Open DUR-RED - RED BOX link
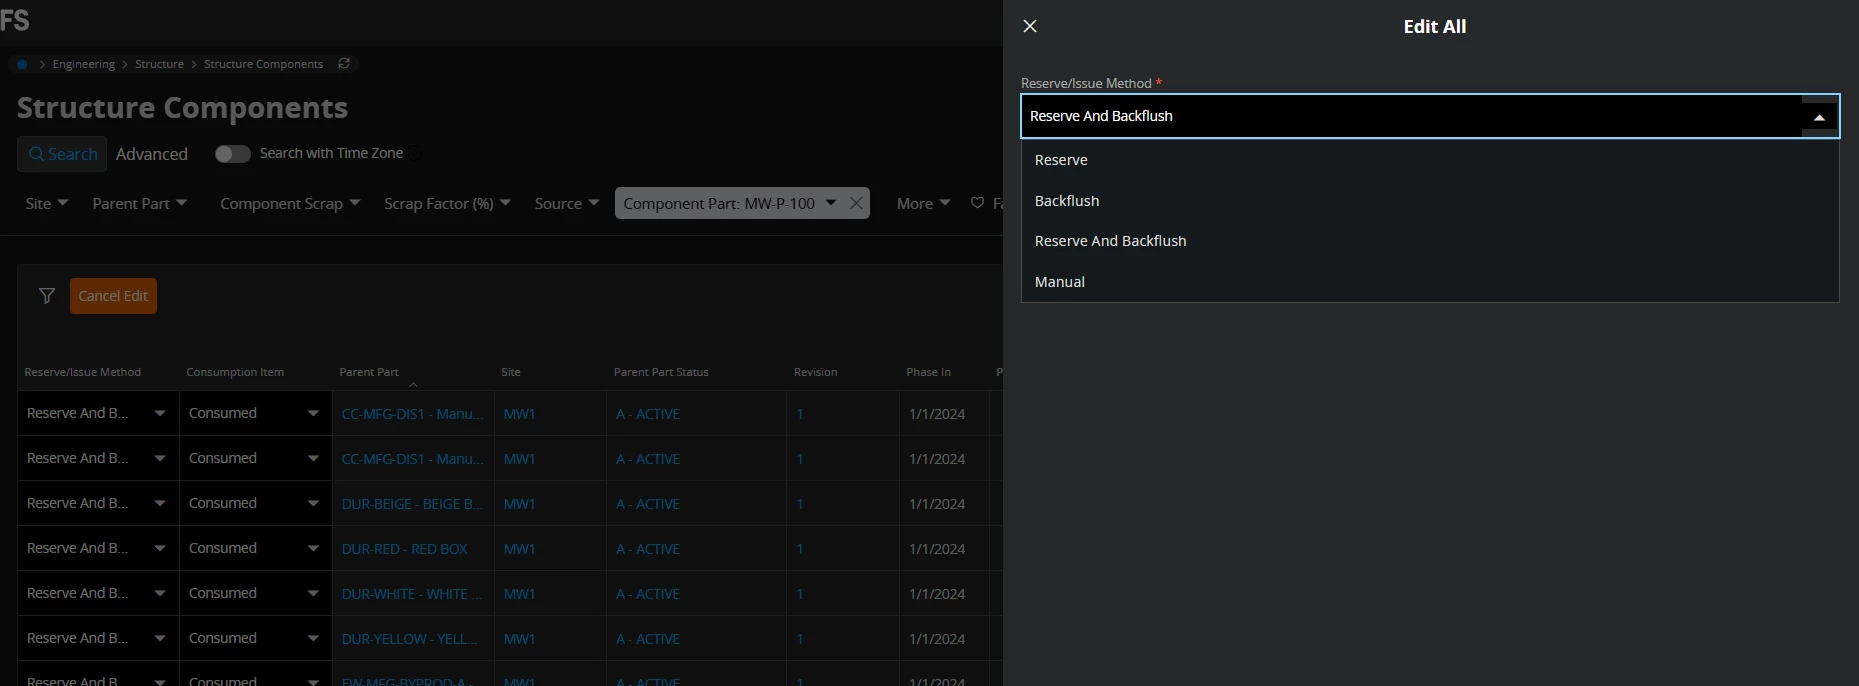 [x=405, y=549]
